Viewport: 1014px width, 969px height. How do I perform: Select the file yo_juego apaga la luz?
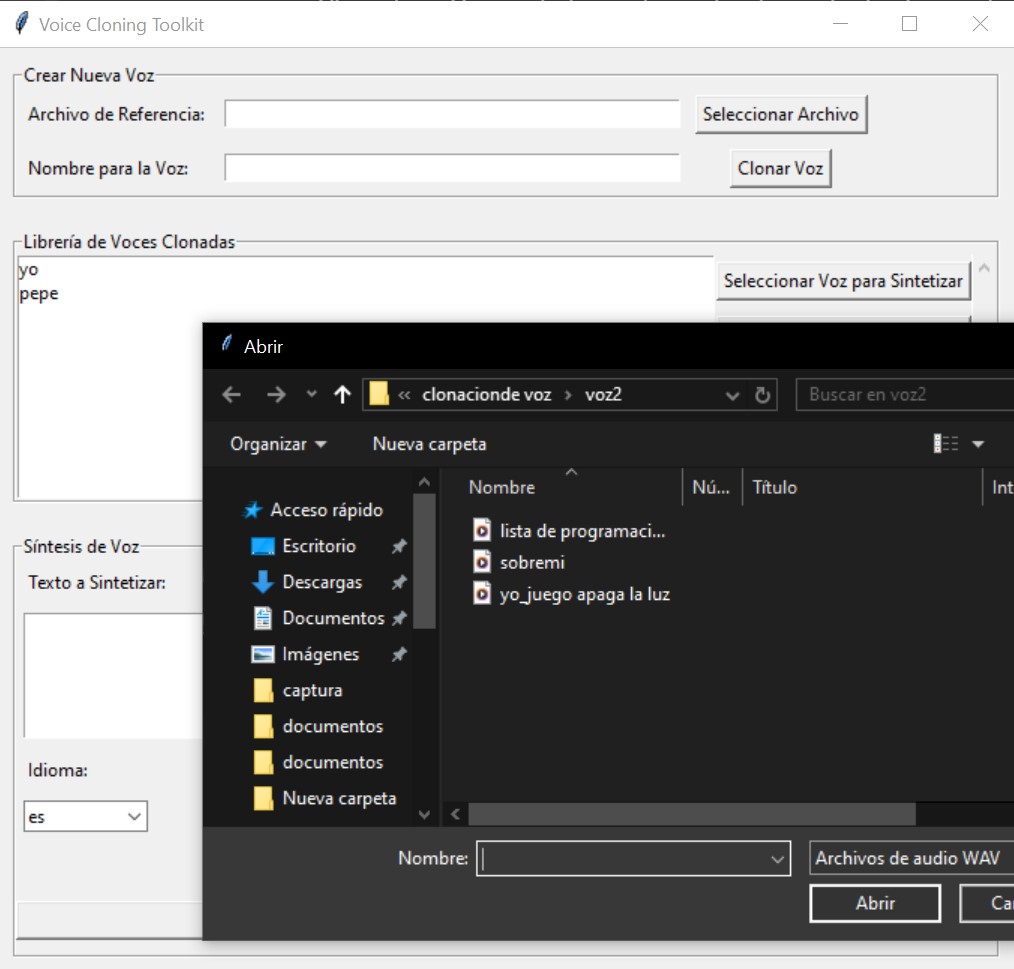click(x=585, y=594)
